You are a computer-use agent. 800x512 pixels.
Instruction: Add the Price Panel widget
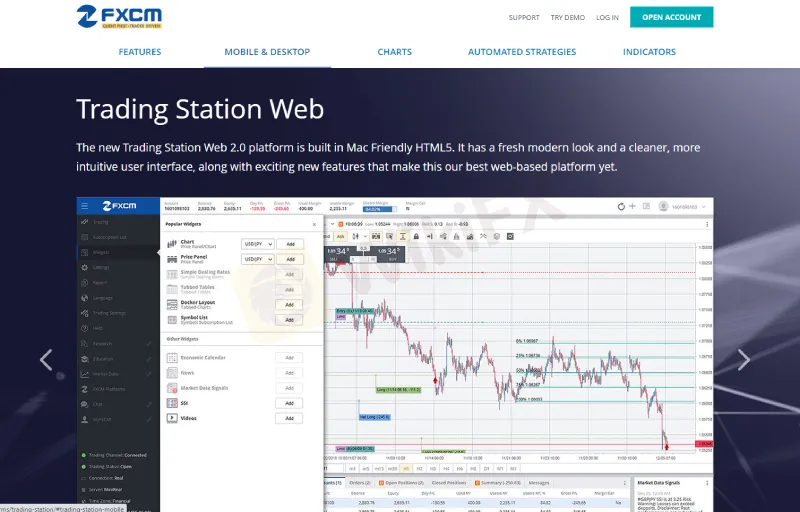point(290,259)
